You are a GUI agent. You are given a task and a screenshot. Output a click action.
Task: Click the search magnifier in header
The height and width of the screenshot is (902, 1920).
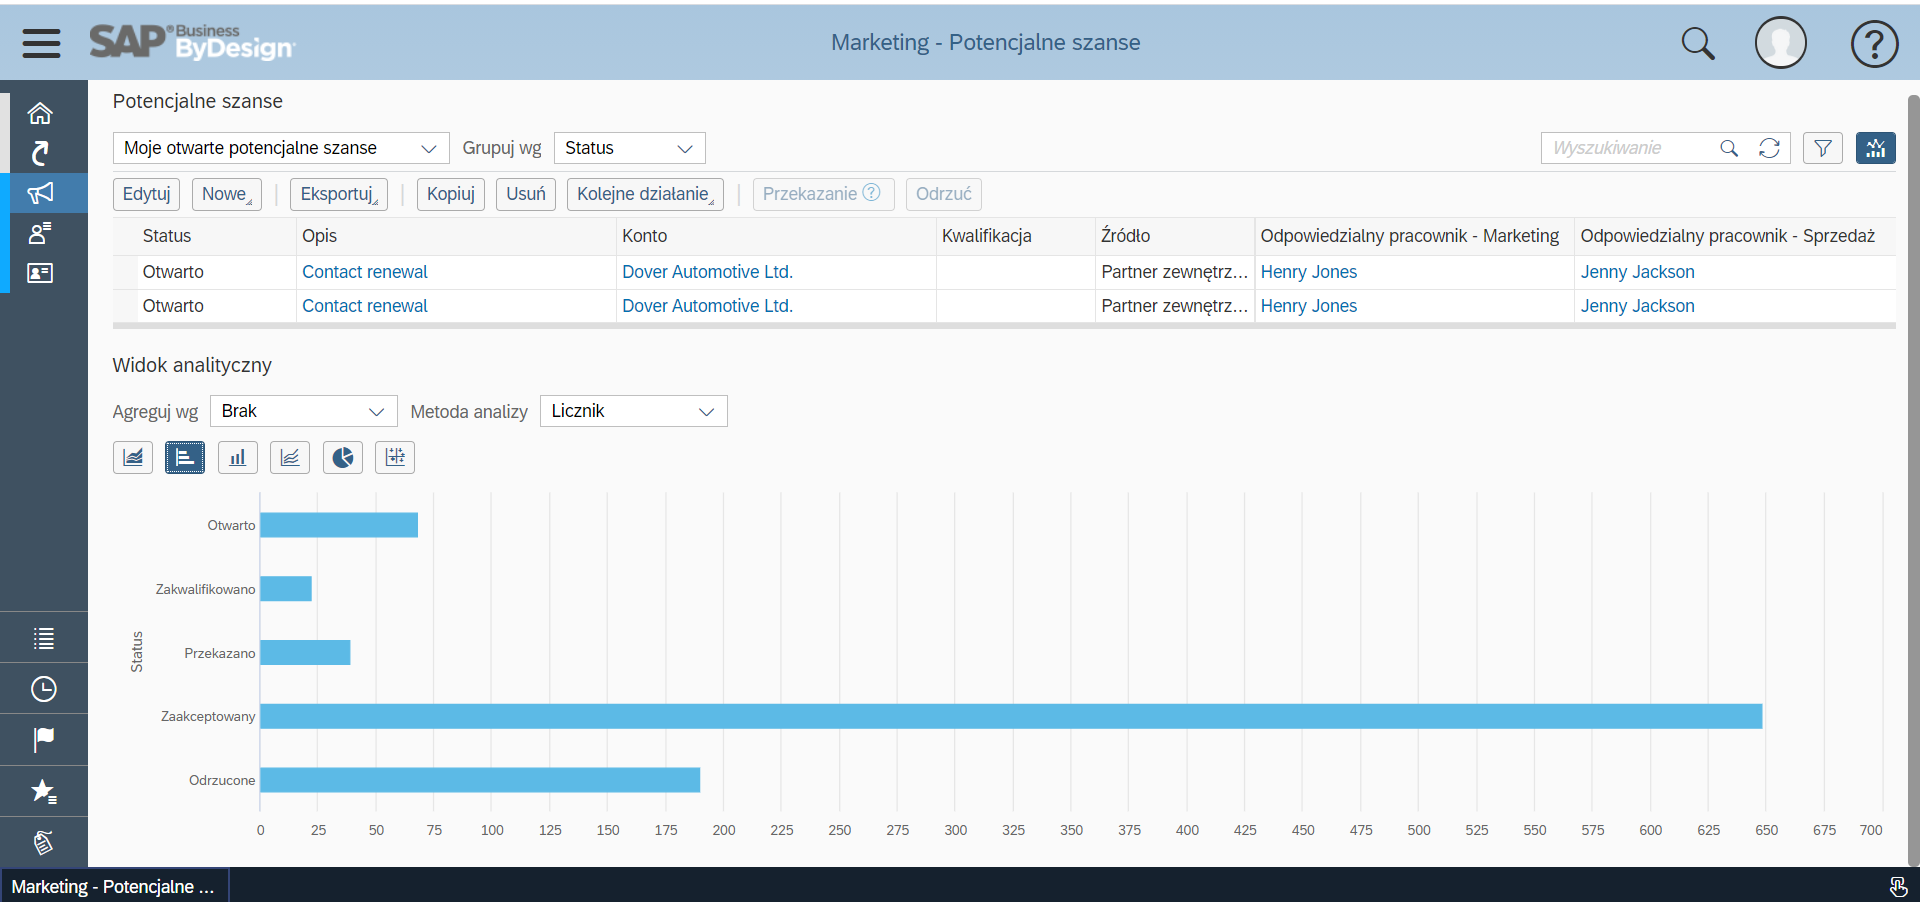click(x=1698, y=43)
